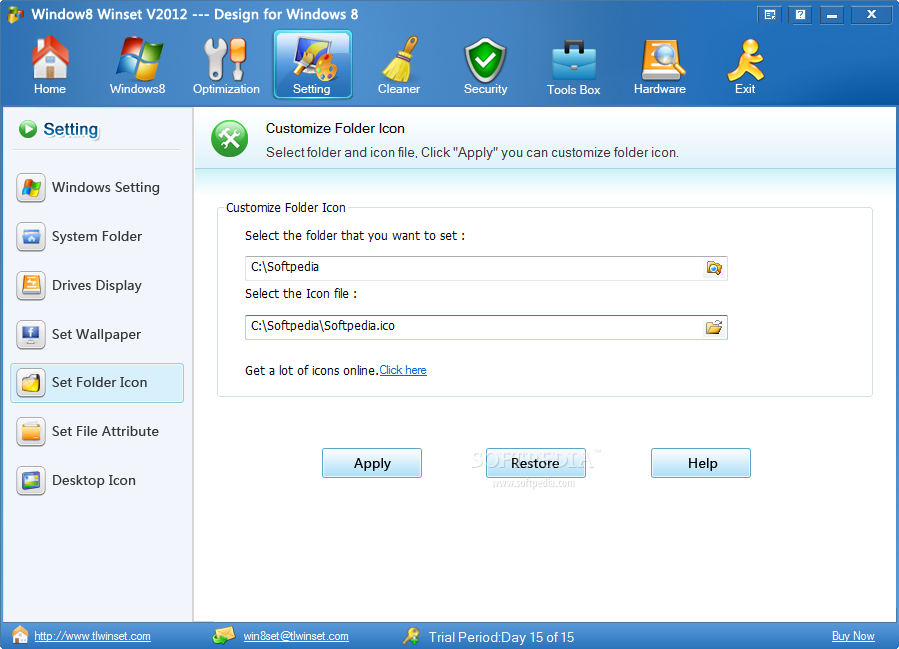Click the Buy Now link
This screenshot has width=899, height=649.
(853, 636)
